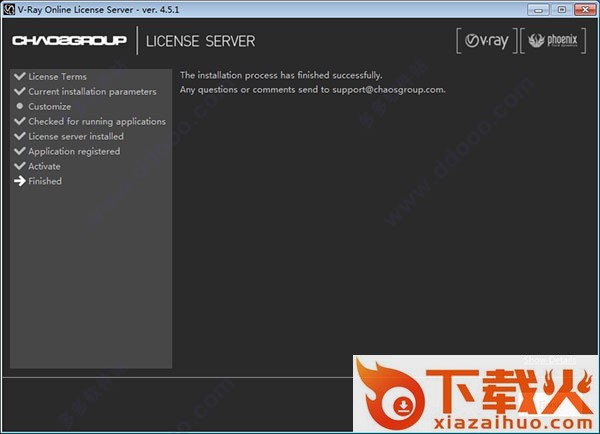The image size is (600, 434).
Task: Open the License server installed step
Action: pos(76,137)
